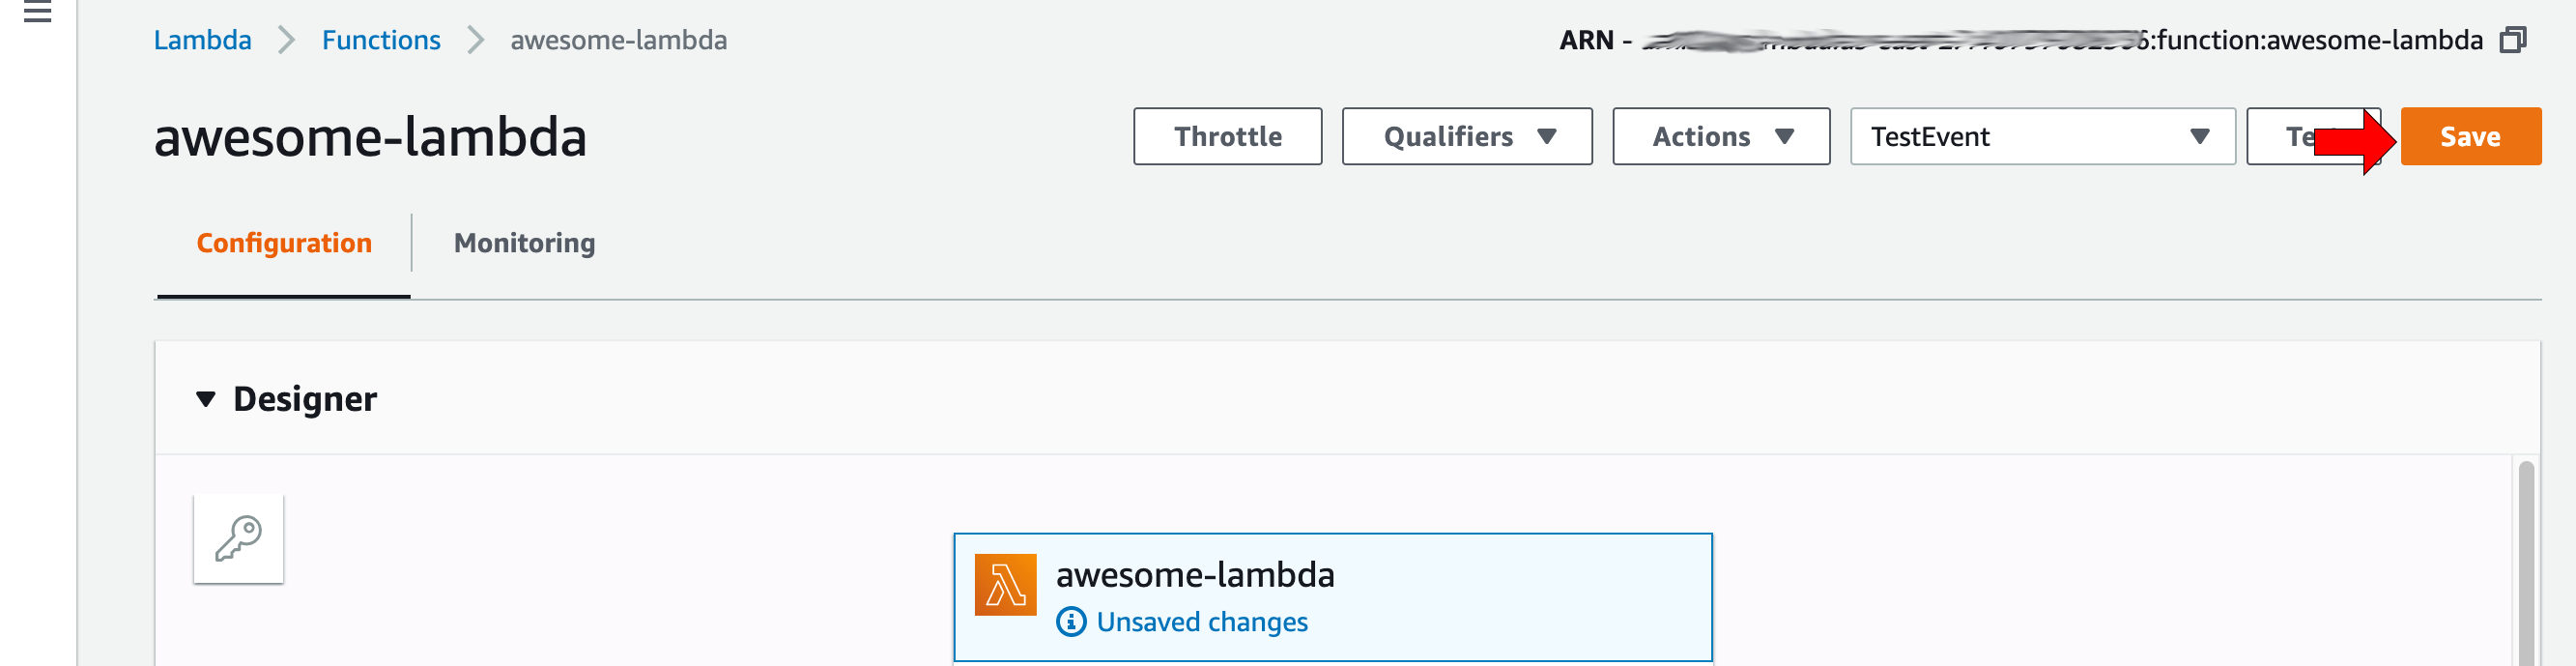Image resolution: width=2576 pixels, height=666 pixels.
Task: Click the Unsaved changes info icon
Action: (x=1071, y=622)
